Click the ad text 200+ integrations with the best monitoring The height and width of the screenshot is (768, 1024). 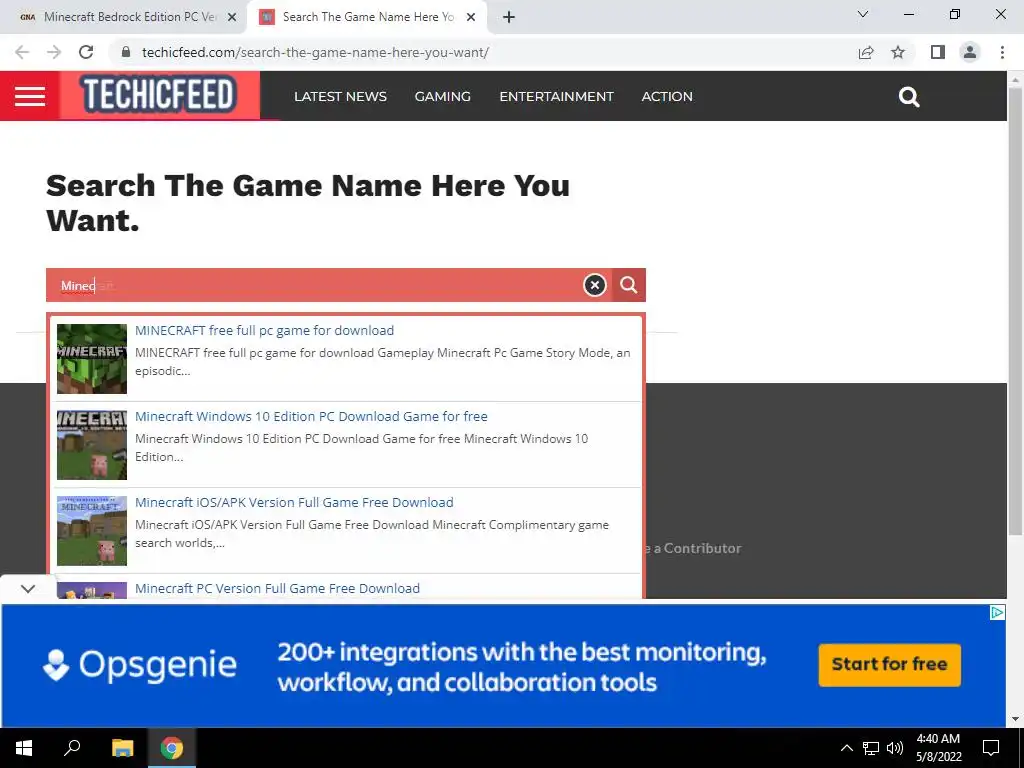click(522, 652)
